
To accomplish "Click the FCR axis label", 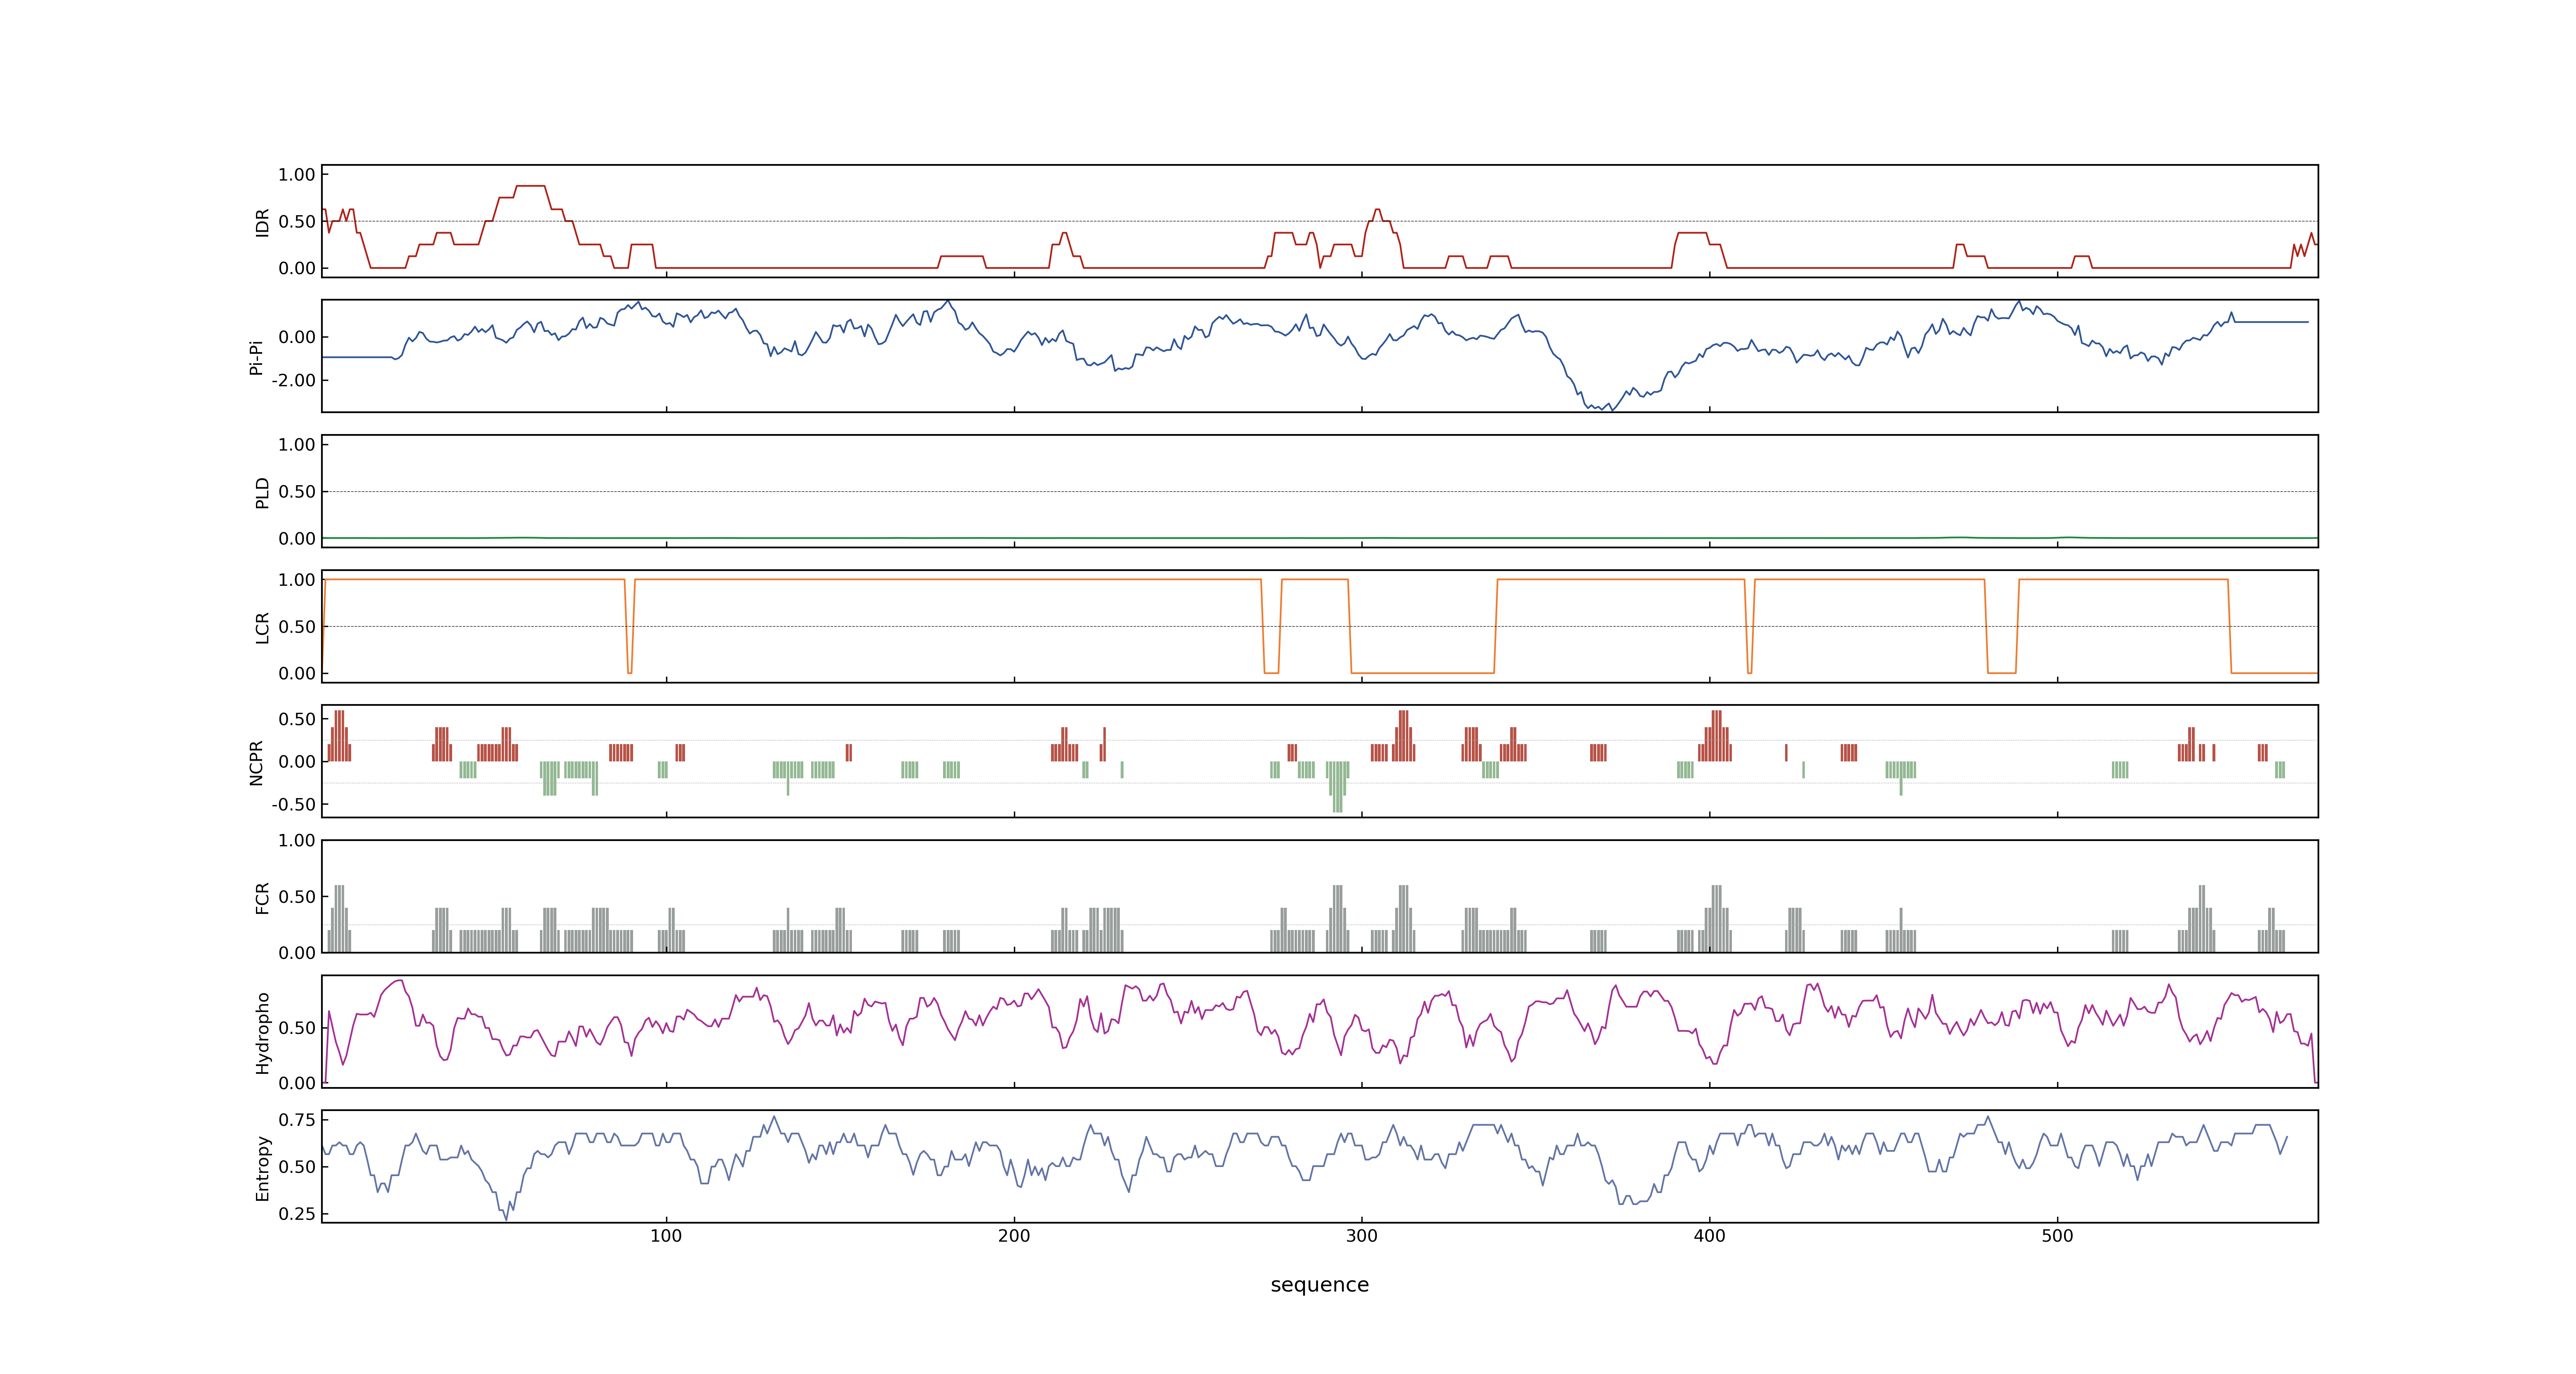I will coord(262,897).
